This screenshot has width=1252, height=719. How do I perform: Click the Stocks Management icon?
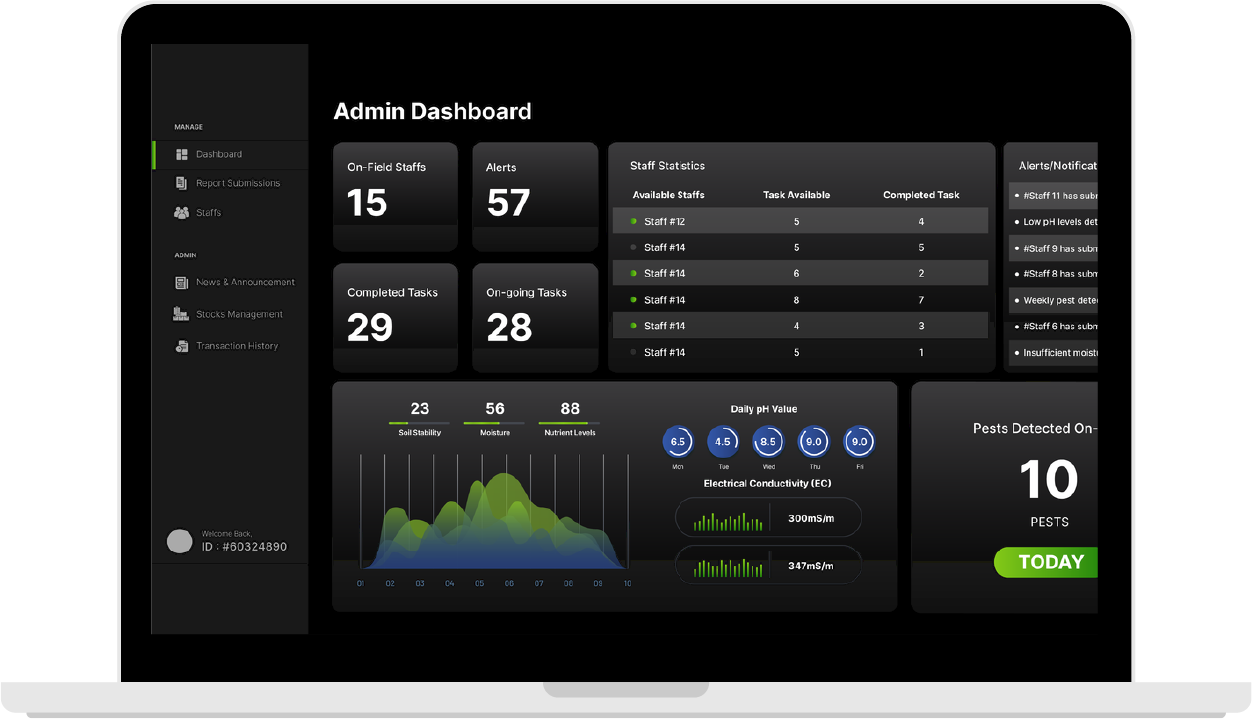[x=181, y=314]
